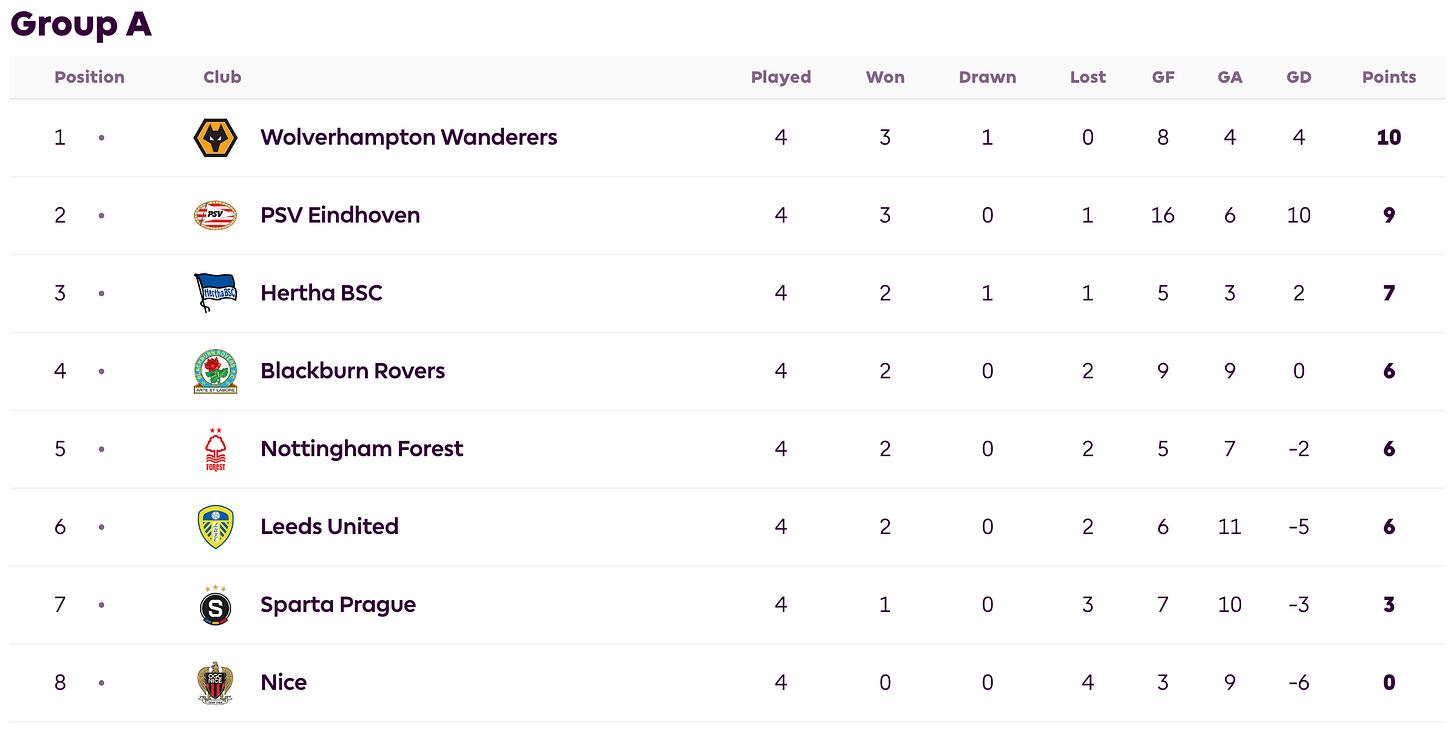This screenshot has width=1456, height=733.
Task: Click the Leeds United shield badge
Action: [x=215, y=527]
